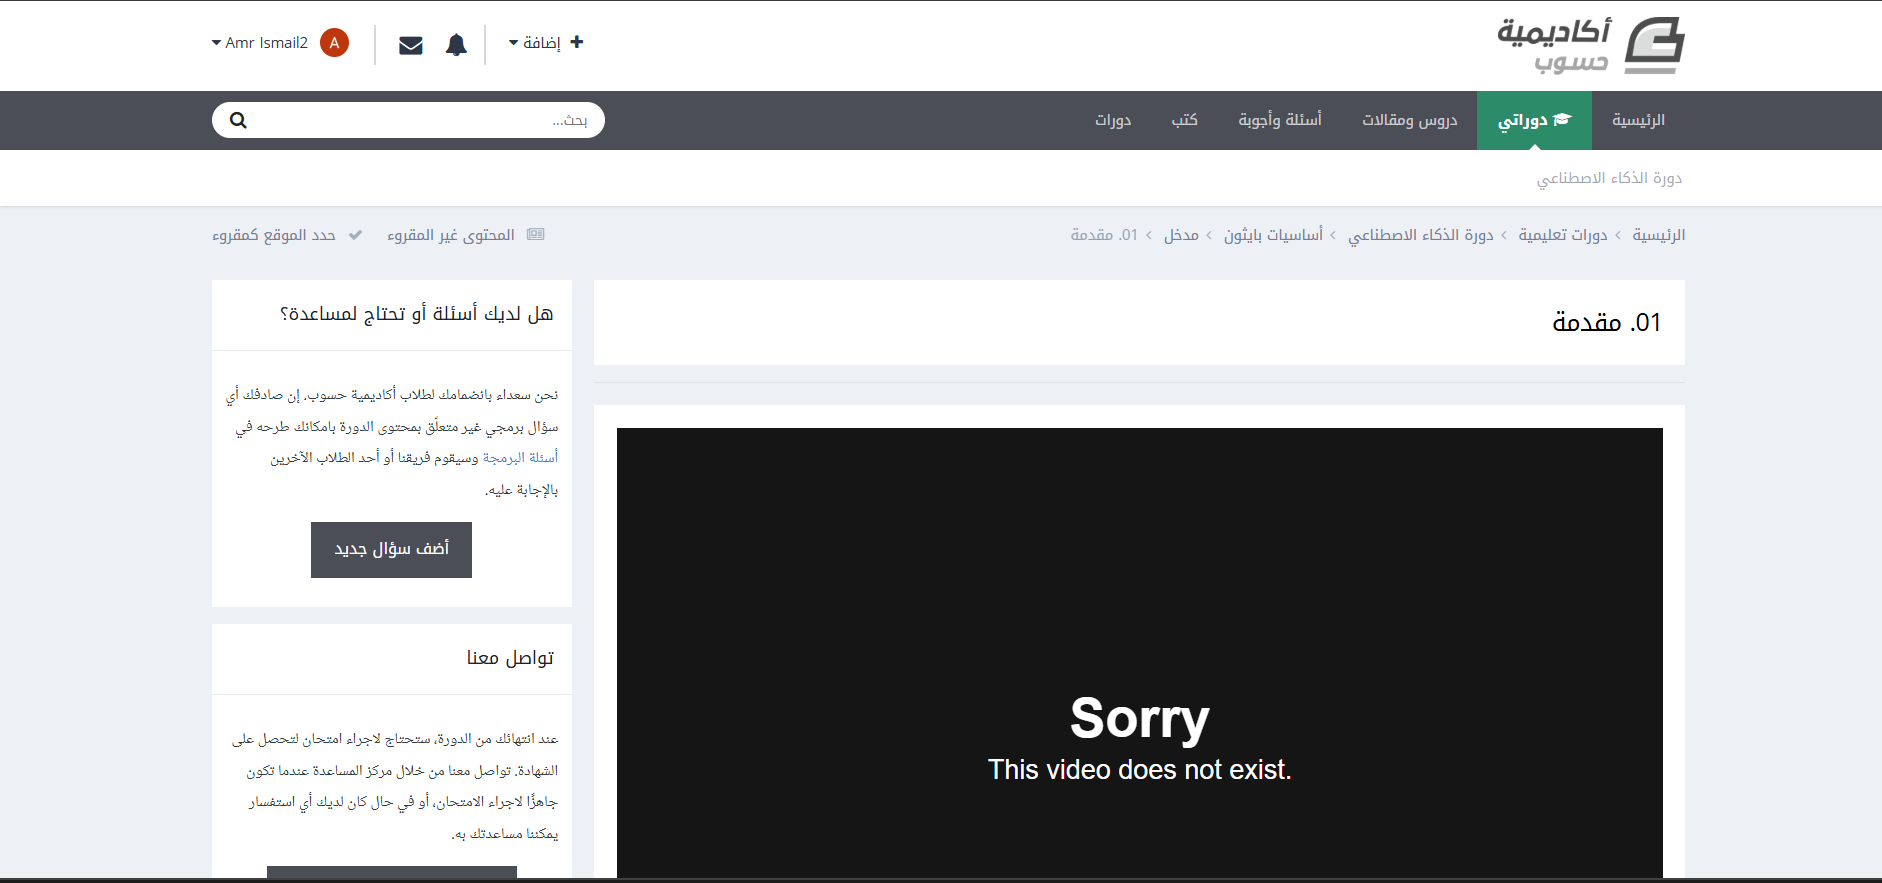Open the messages envelope icon
This screenshot has height=883, width=1882.
[x=410, y=45]
